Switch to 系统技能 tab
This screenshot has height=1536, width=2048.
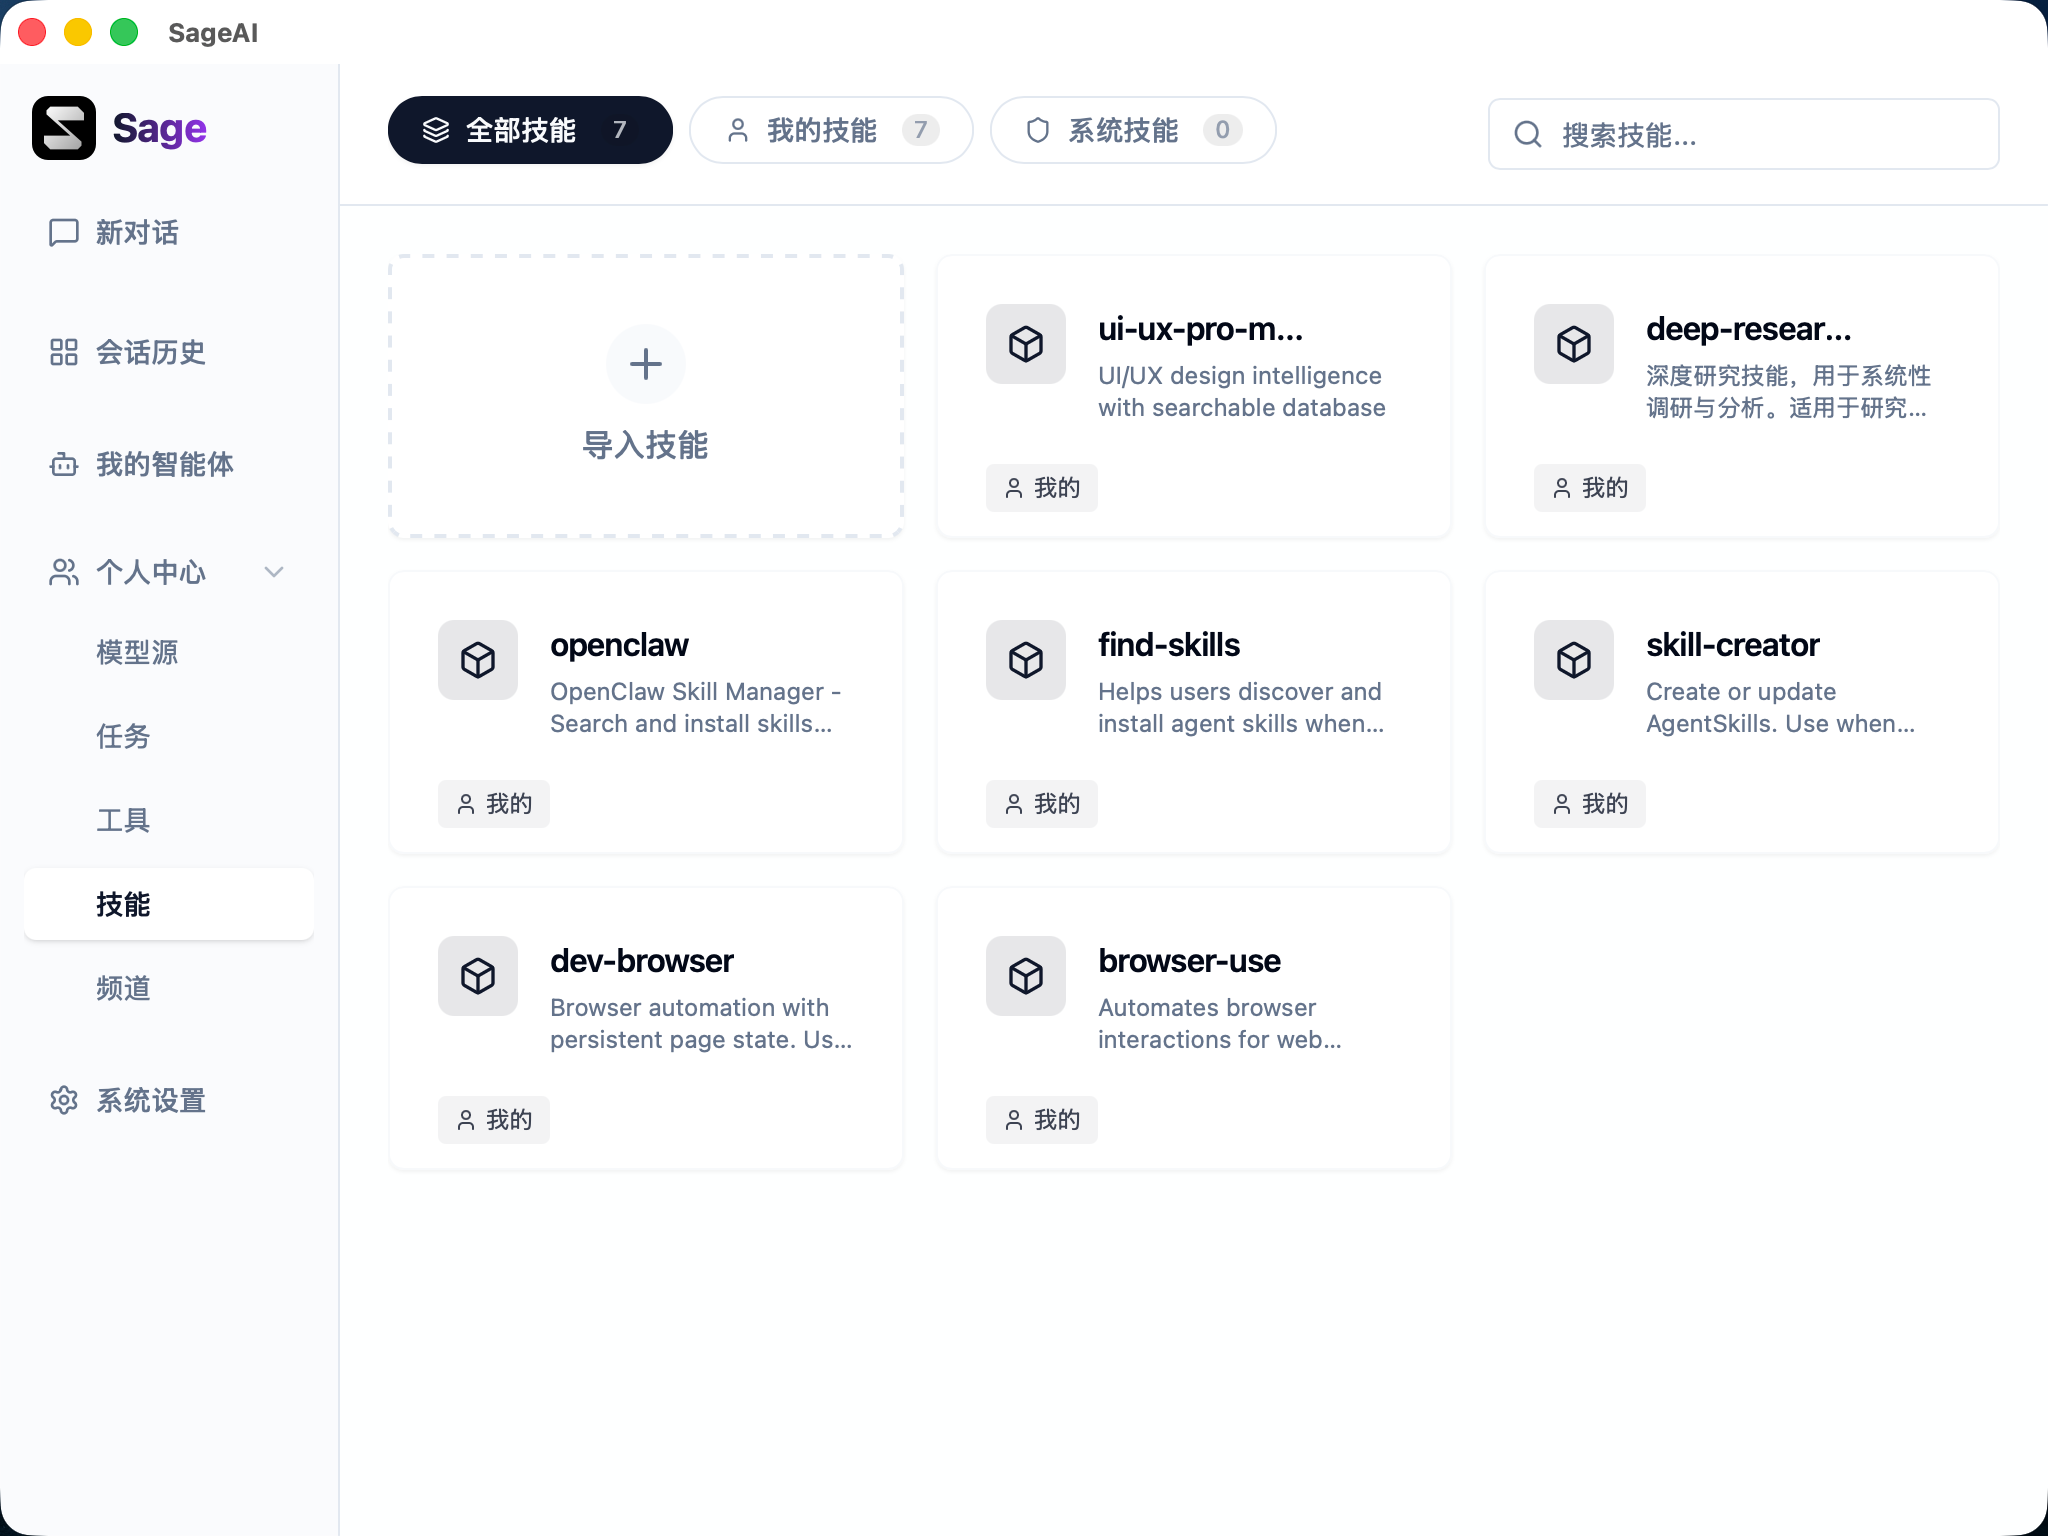coord(1132,130)
